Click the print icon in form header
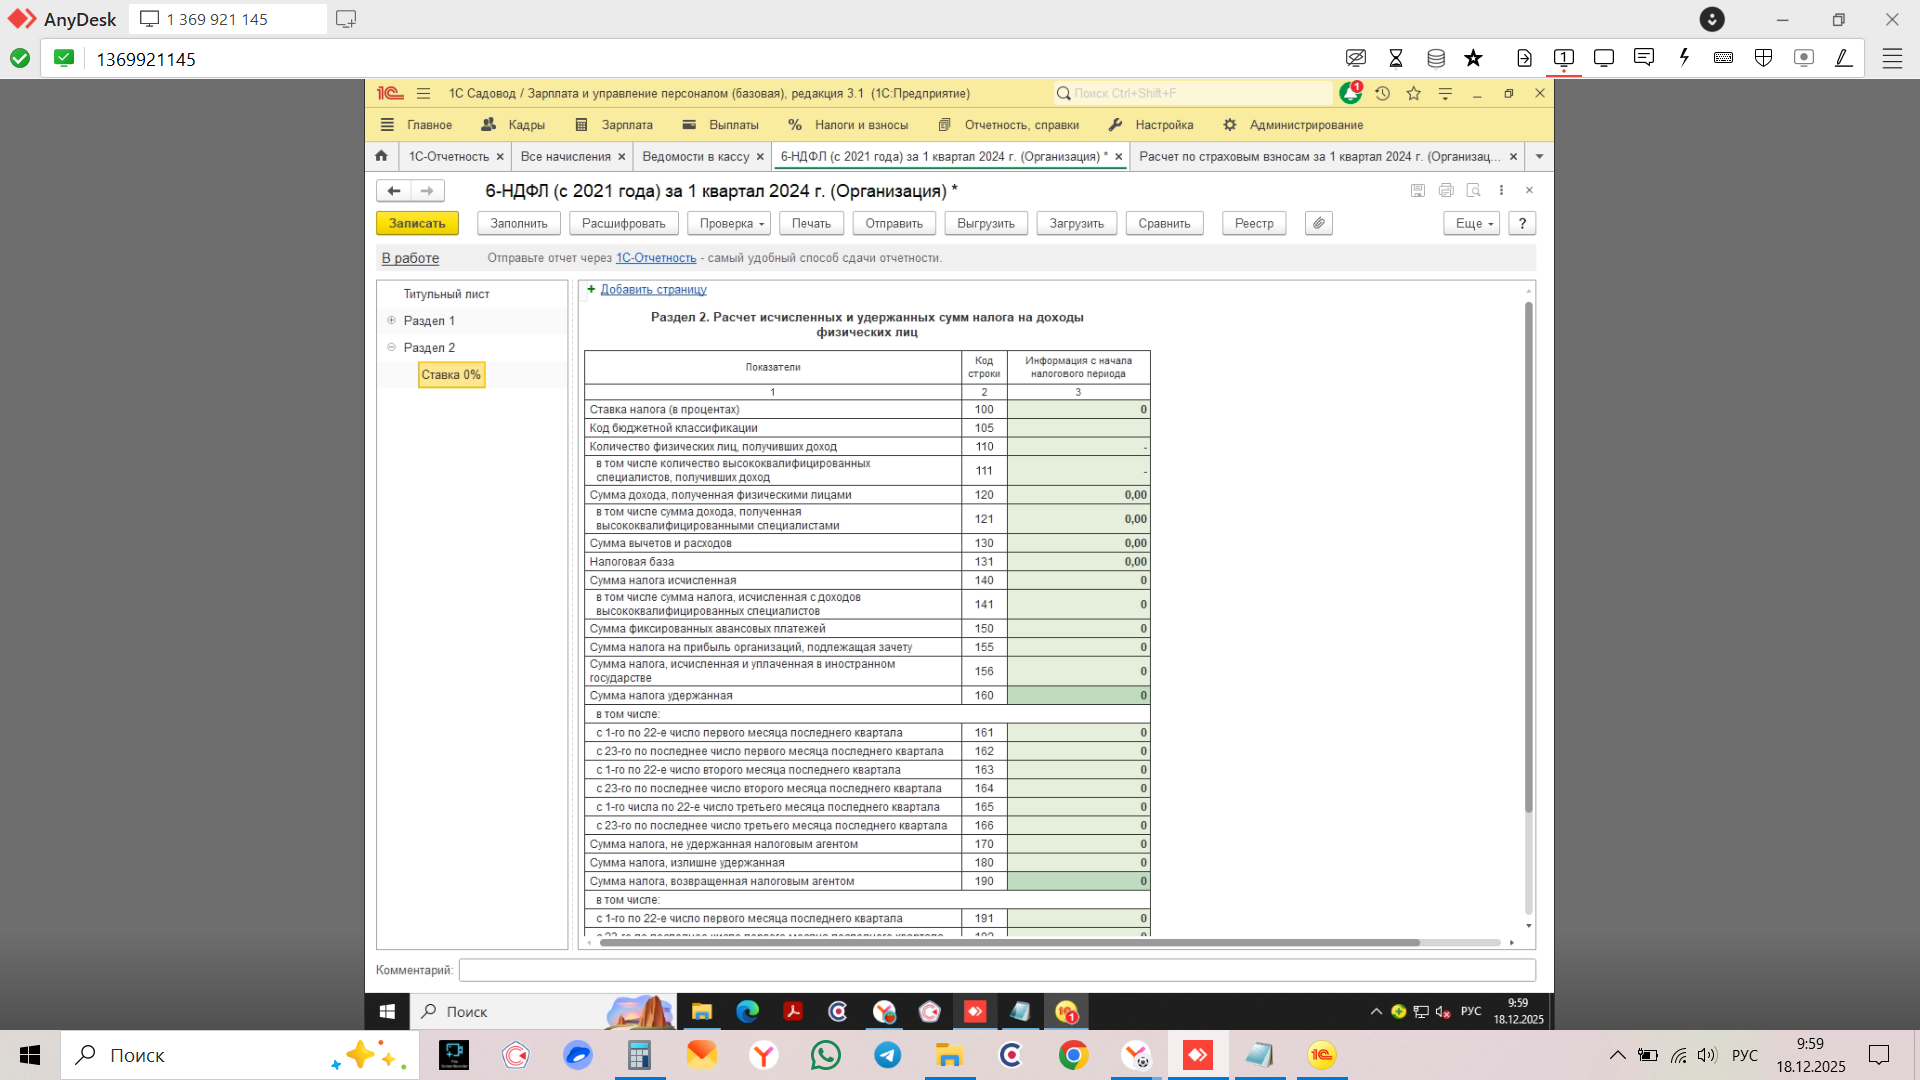 [x=1445, y=190]
